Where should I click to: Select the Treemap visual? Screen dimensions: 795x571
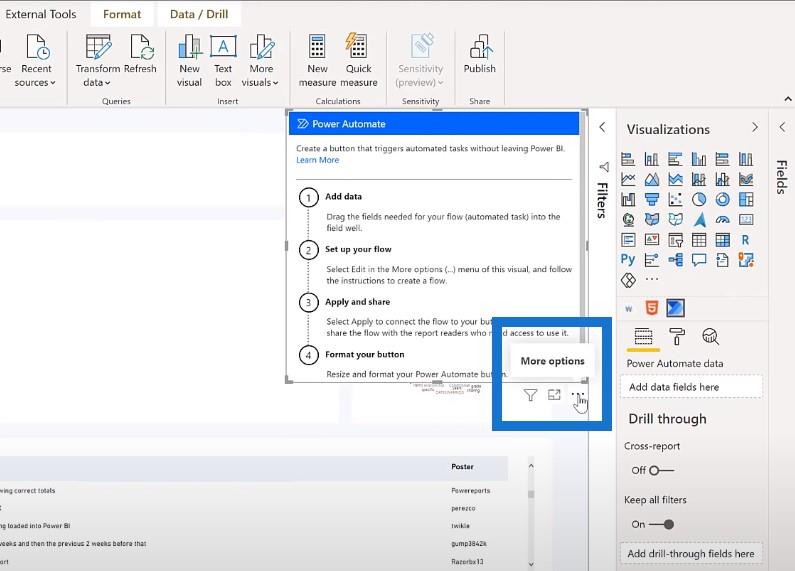(746, 199)
